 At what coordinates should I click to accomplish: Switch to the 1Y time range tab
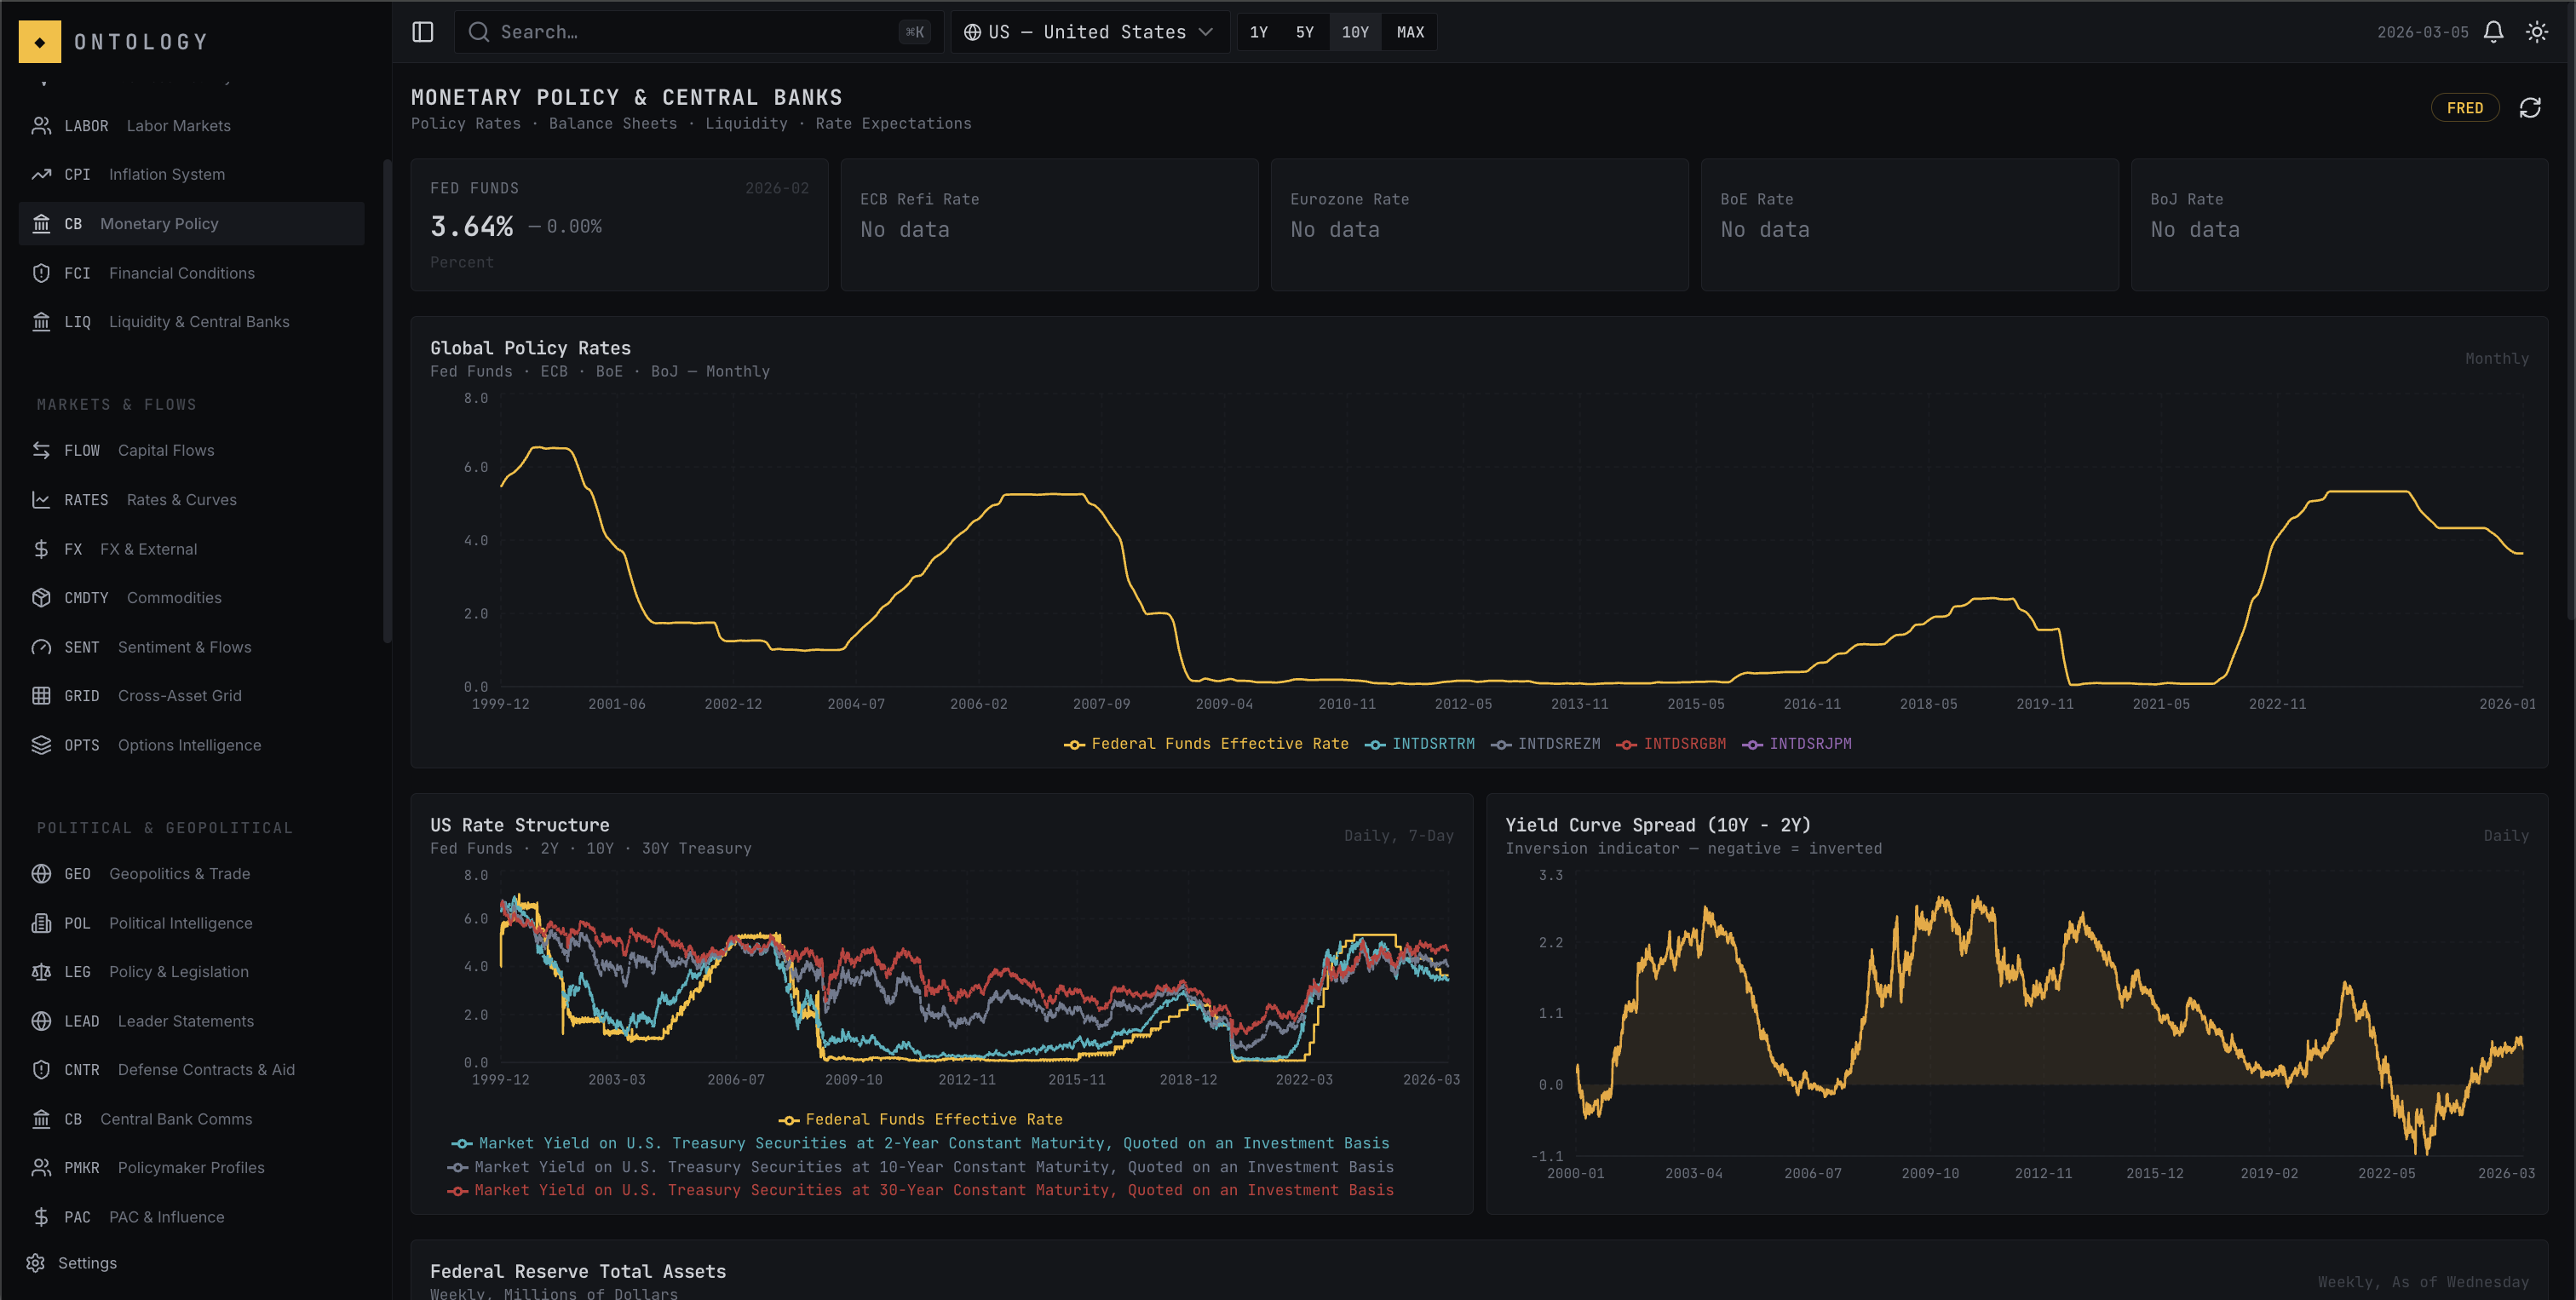[x=1258, y=31]
